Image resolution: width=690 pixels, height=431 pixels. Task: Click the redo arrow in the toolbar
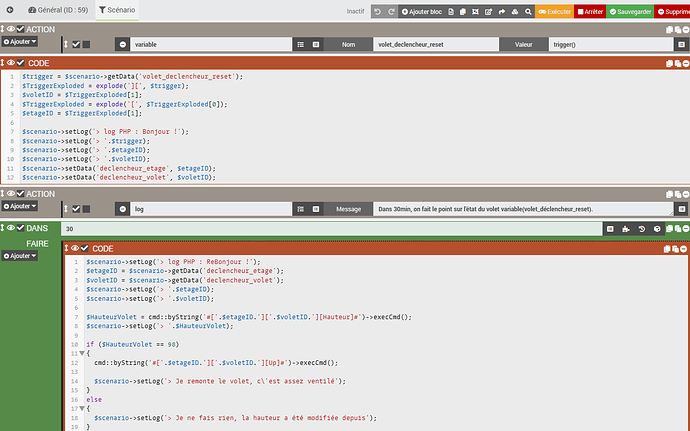(x=391, y=11)
